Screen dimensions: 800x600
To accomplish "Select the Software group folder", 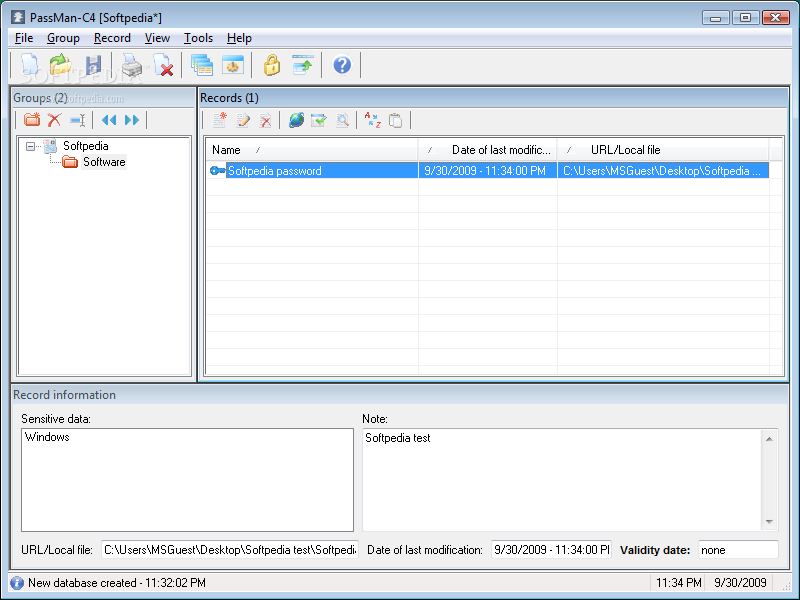I will pyautogui.click(x=104, y=162).
